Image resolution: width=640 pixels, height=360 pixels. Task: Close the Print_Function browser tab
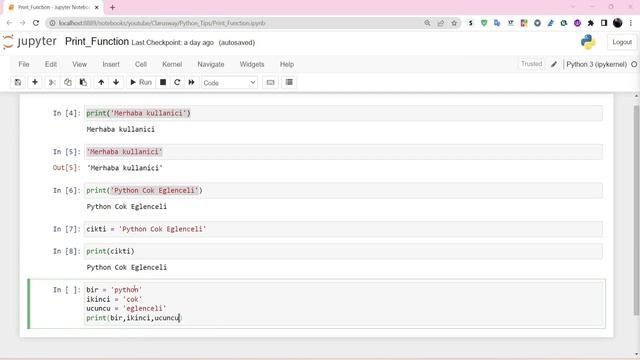point(97,7)
